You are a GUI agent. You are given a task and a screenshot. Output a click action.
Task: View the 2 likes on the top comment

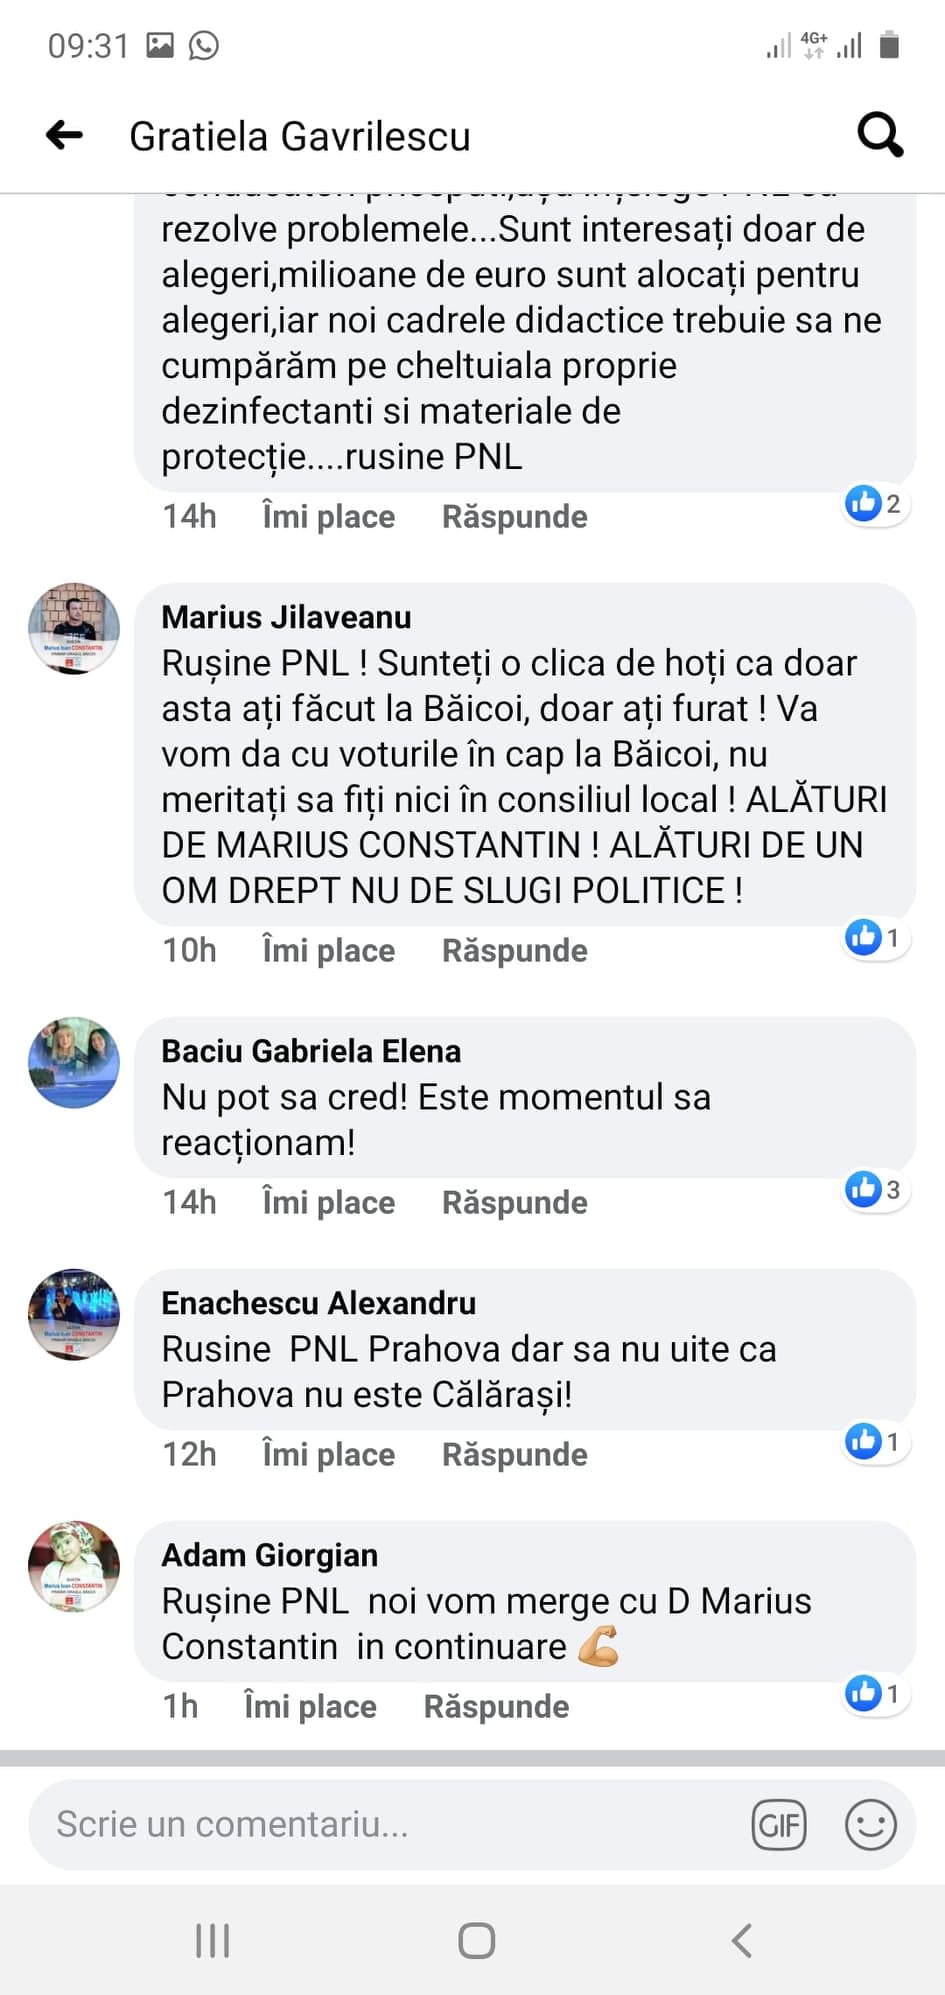tap(875, 504)
